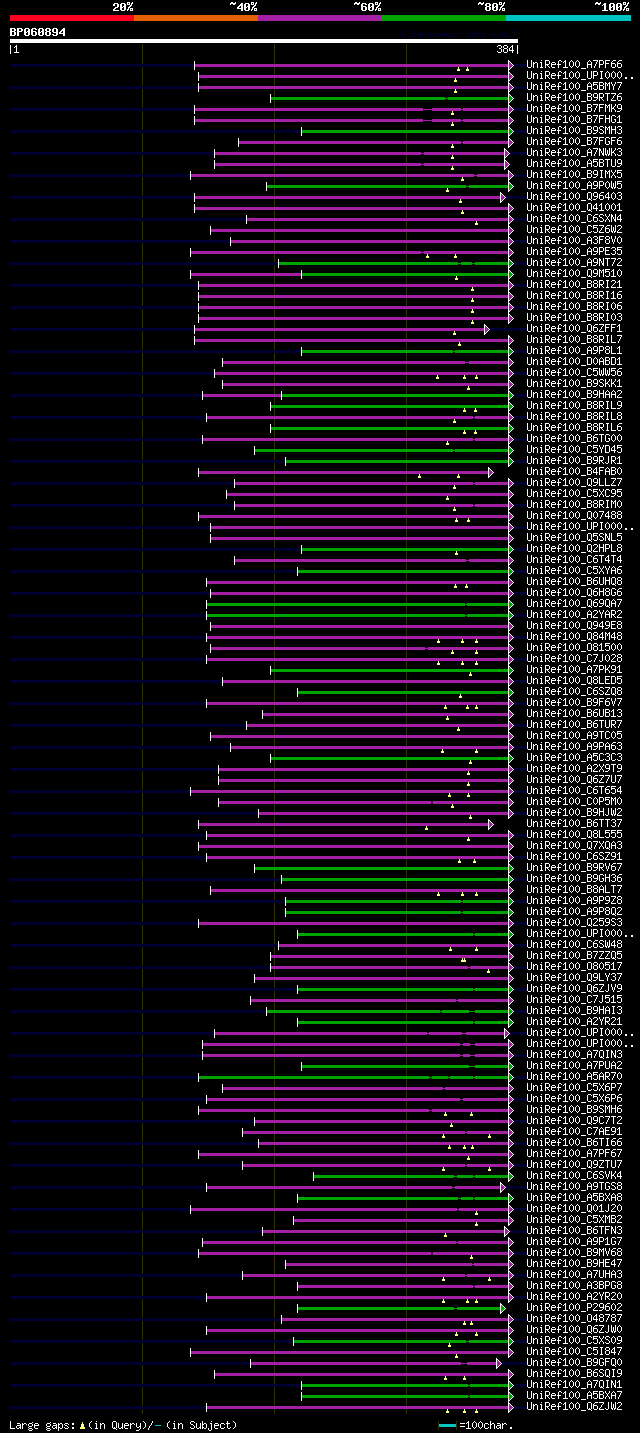Select the UniRef100_B6UHQ8 label
Image resolution: width=640 pixels, height=1433 pixels.
pyautogui.click(x=574, y=582)
